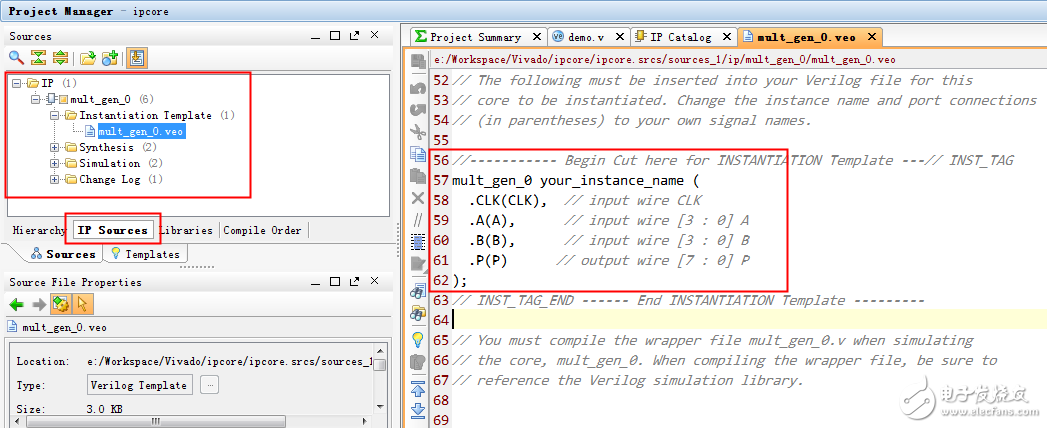Toggle the highlighted view button in Sources toolbar
This screenshot has height=428, width=1047.
point(136,58)
